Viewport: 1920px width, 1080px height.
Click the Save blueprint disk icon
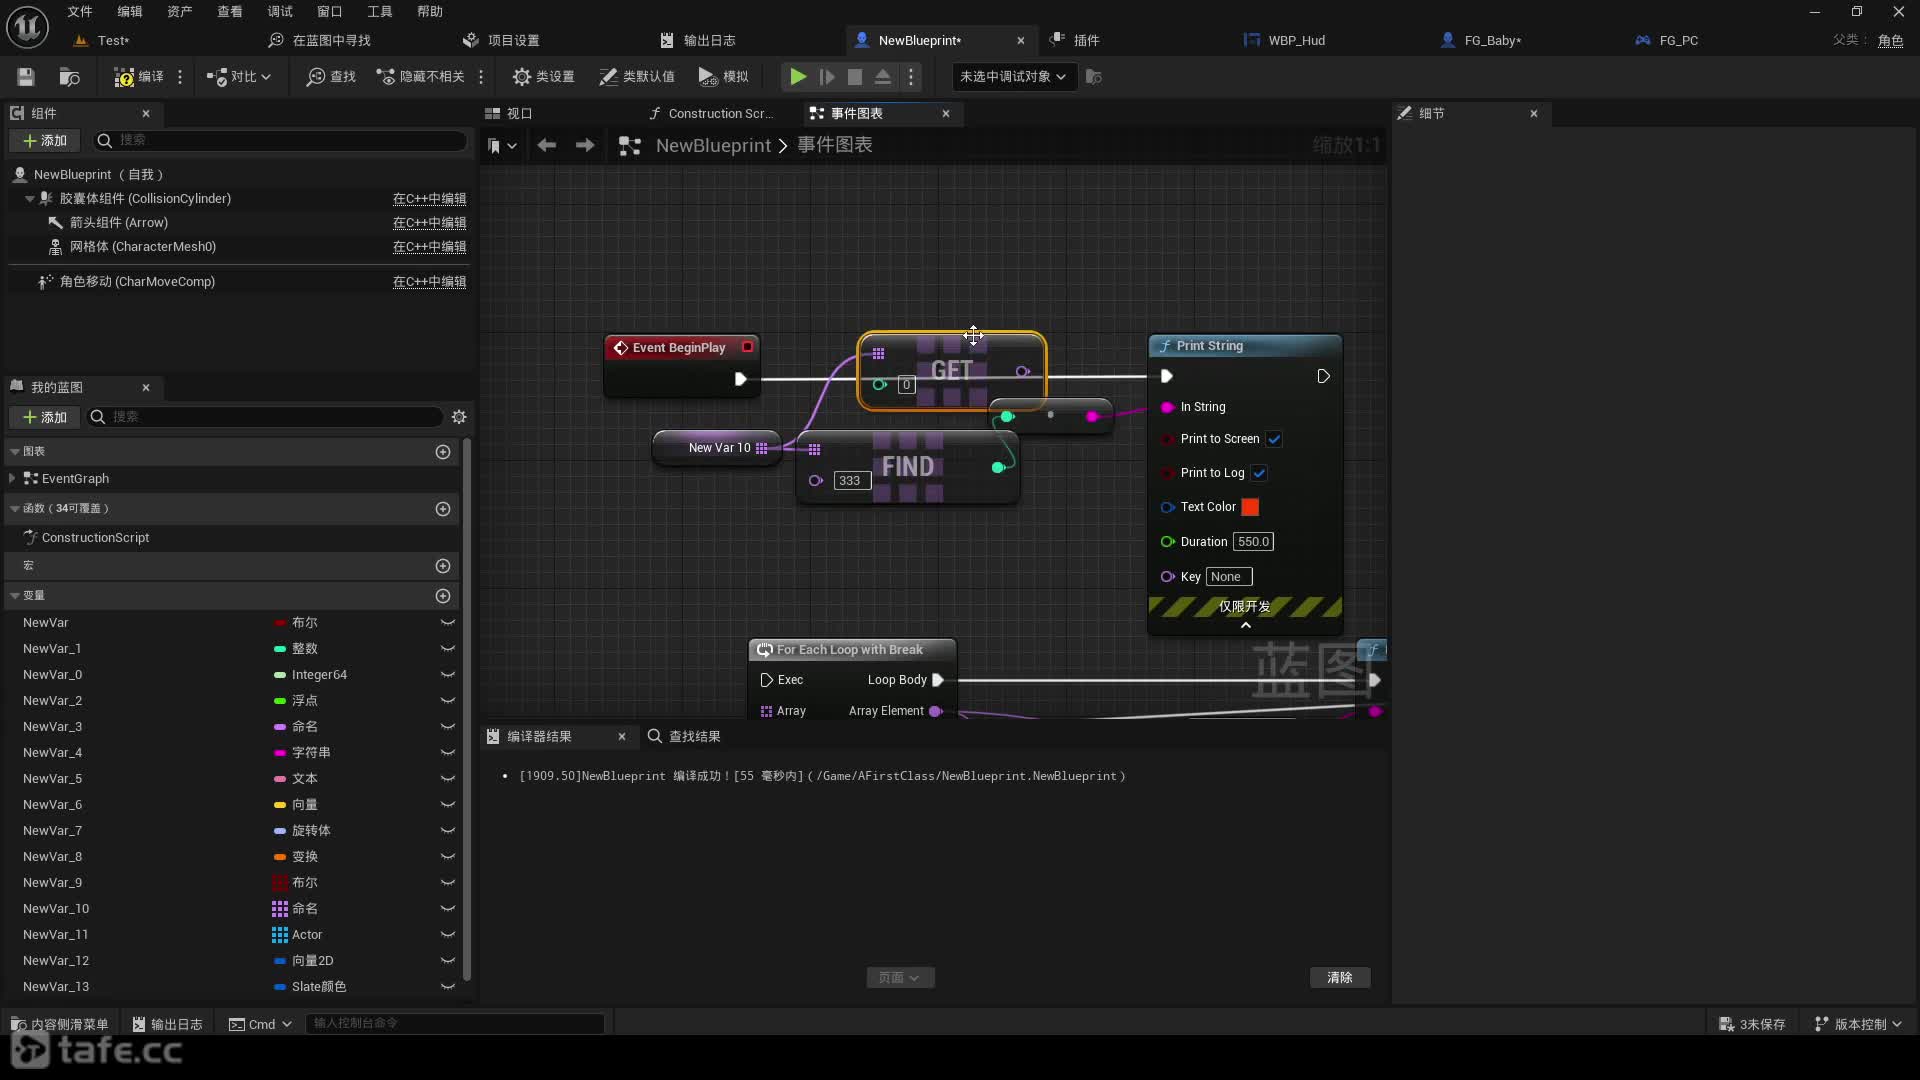(26, 77)
